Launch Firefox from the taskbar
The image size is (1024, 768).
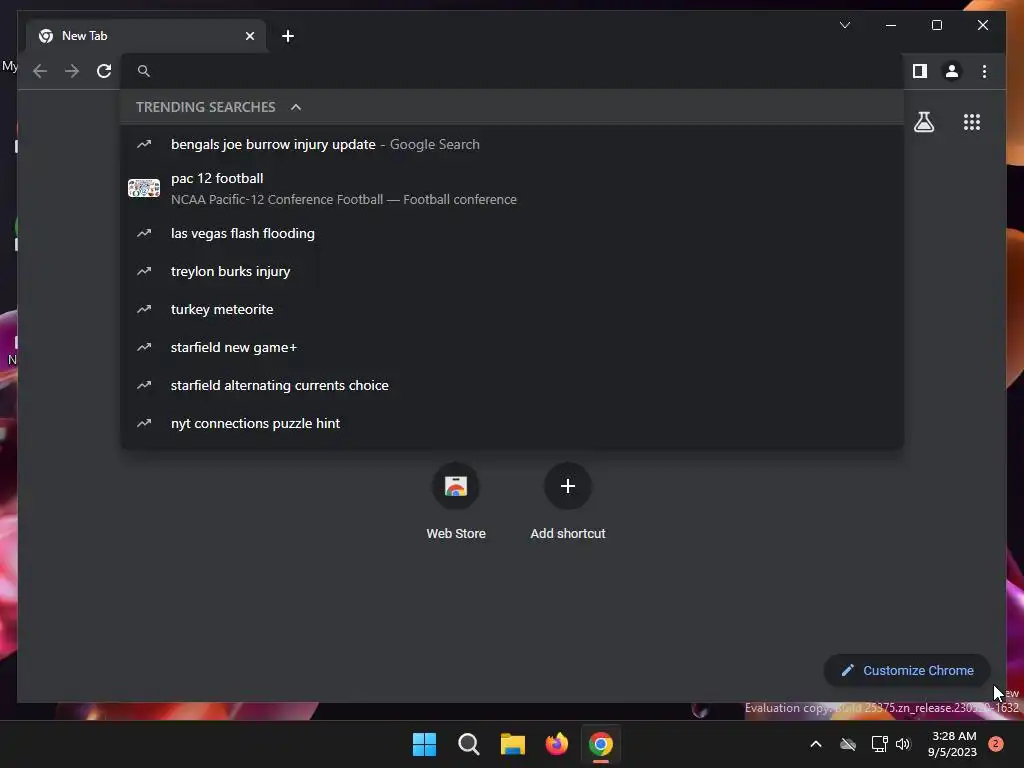557,744
